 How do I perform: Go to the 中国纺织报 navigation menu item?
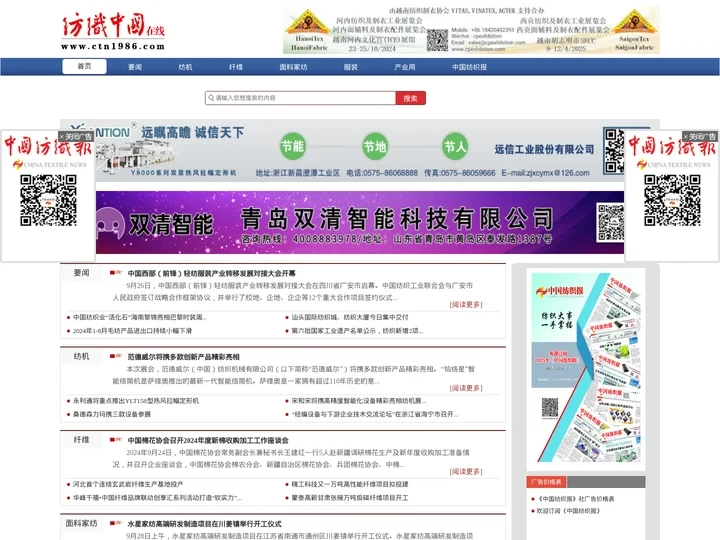click(469, 67)
